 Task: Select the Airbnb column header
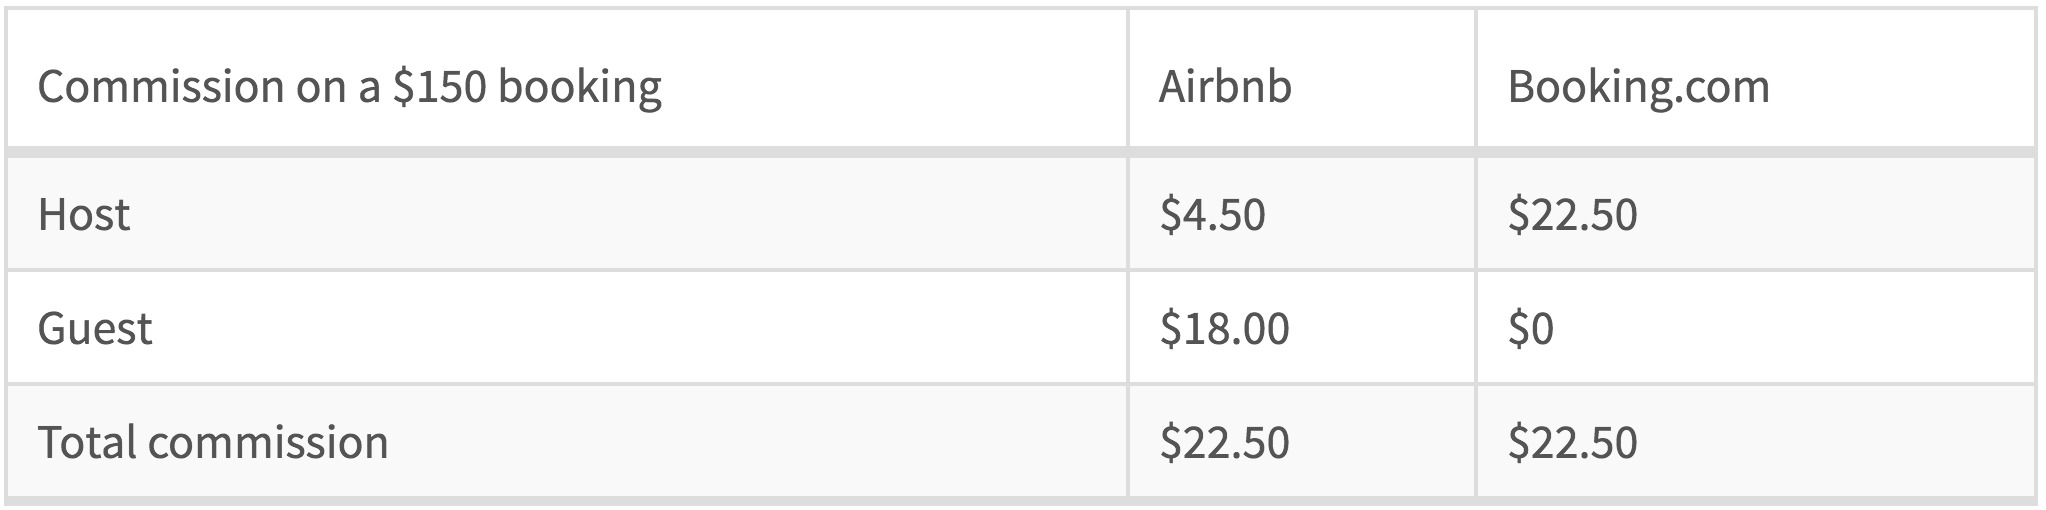pyautogui.click(x=1224, y=87)
